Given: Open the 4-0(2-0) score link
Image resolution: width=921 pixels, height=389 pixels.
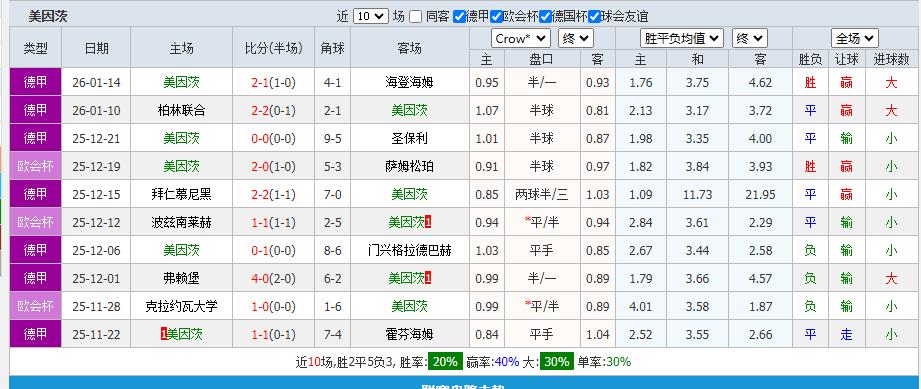Looking at the screenshot, I should coord(273,279).
